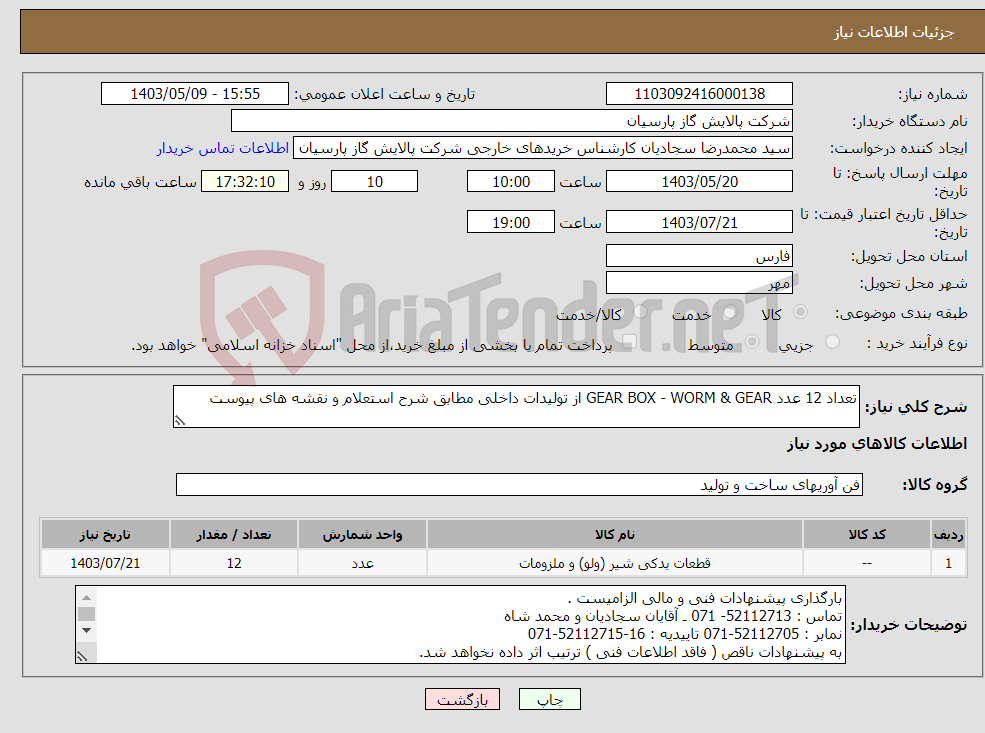Click the توضیحات خریدار label
The width and height of the screenshot is (985, 733).
coord(909,625)
